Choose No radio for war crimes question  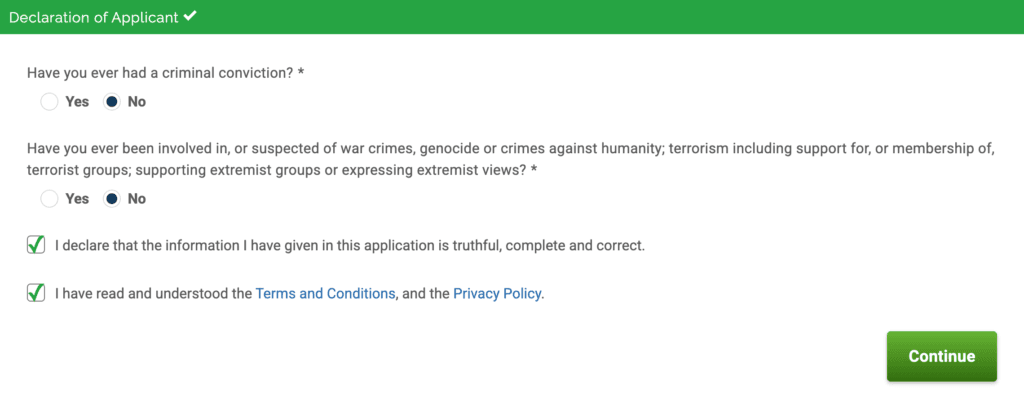click(112, 198)
